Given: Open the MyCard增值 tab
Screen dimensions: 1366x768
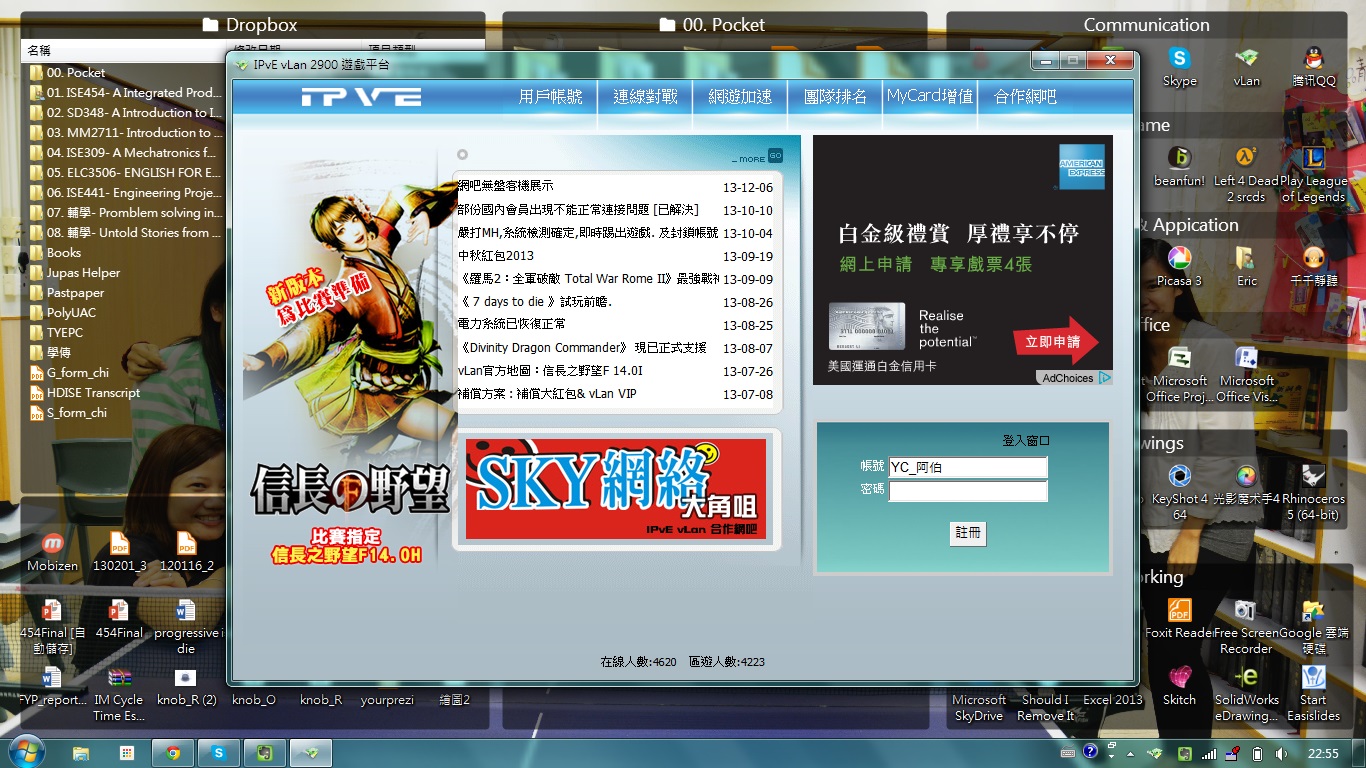Looking at the screenshot, I should point(929,97).
